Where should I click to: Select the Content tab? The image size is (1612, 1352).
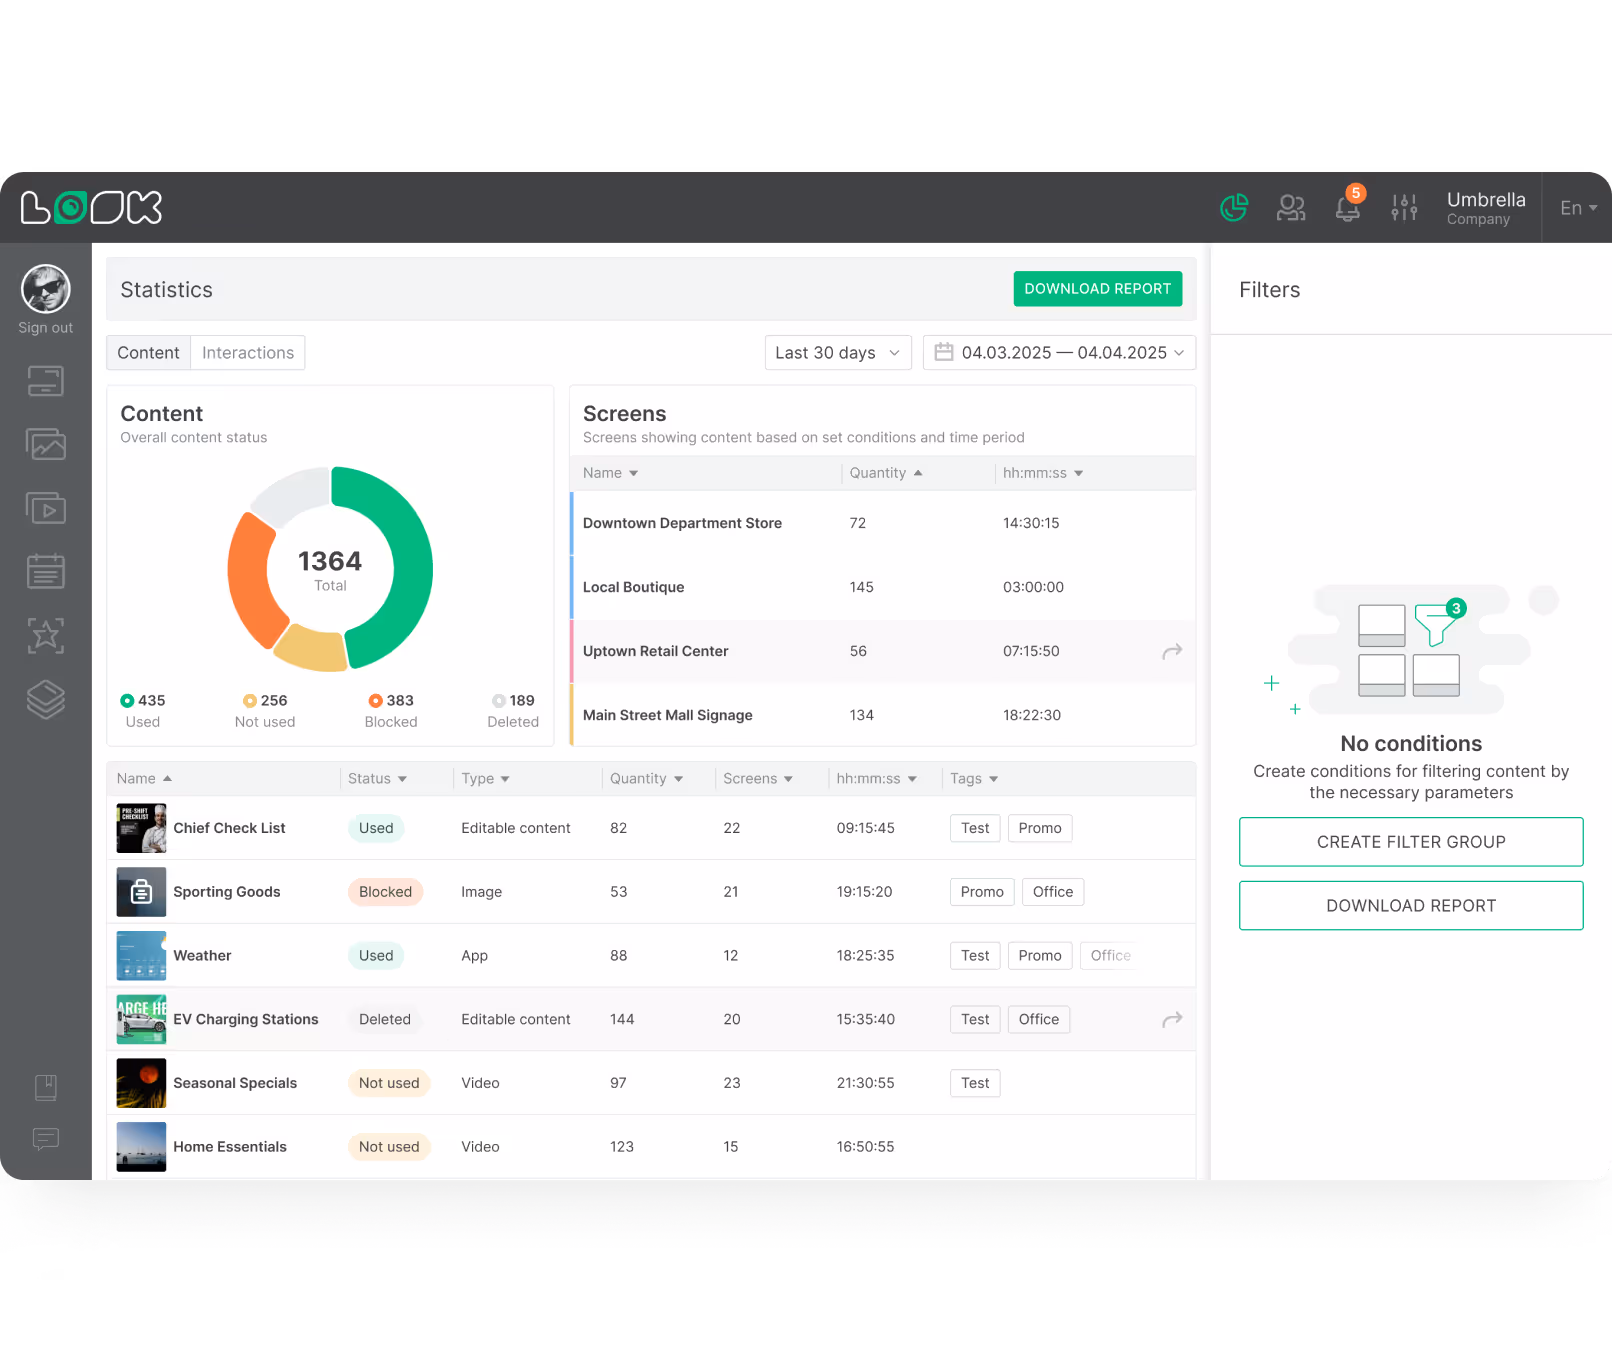pyautogui.click(x=148, y=352)
